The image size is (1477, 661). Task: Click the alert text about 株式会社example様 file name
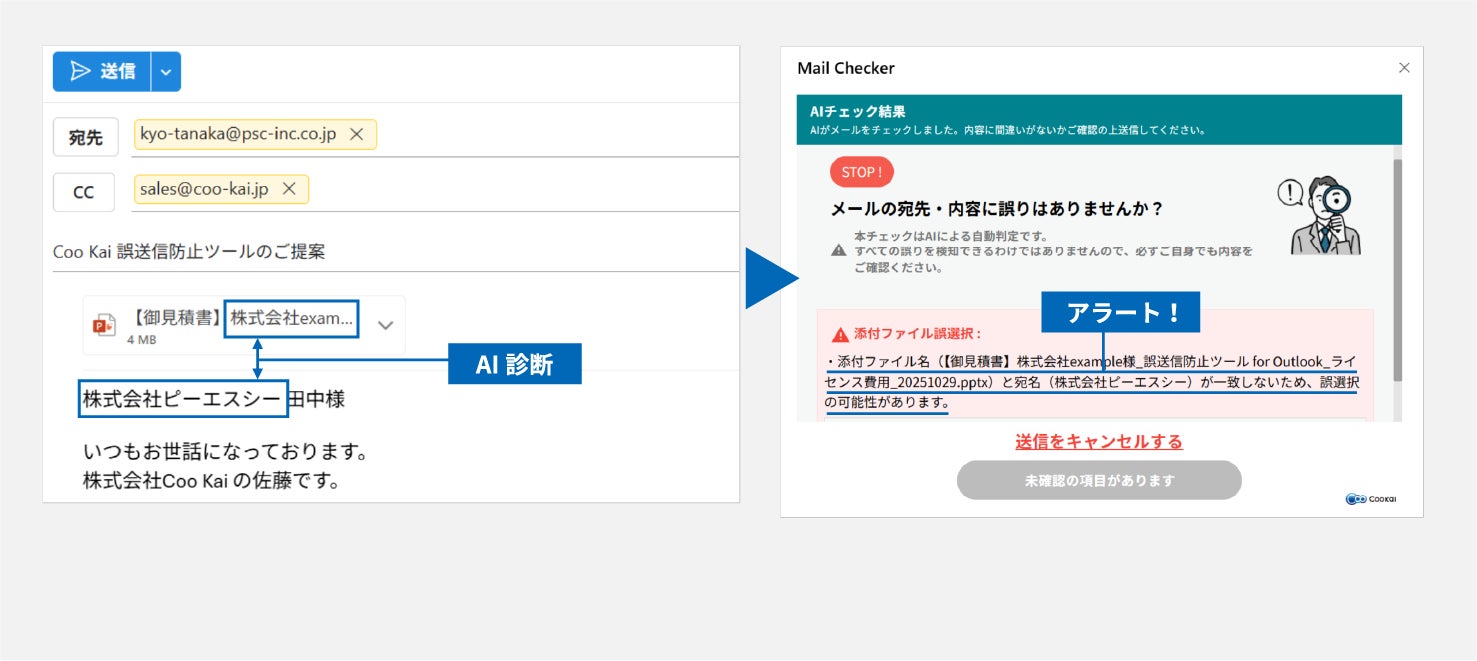pos(1093,381)
